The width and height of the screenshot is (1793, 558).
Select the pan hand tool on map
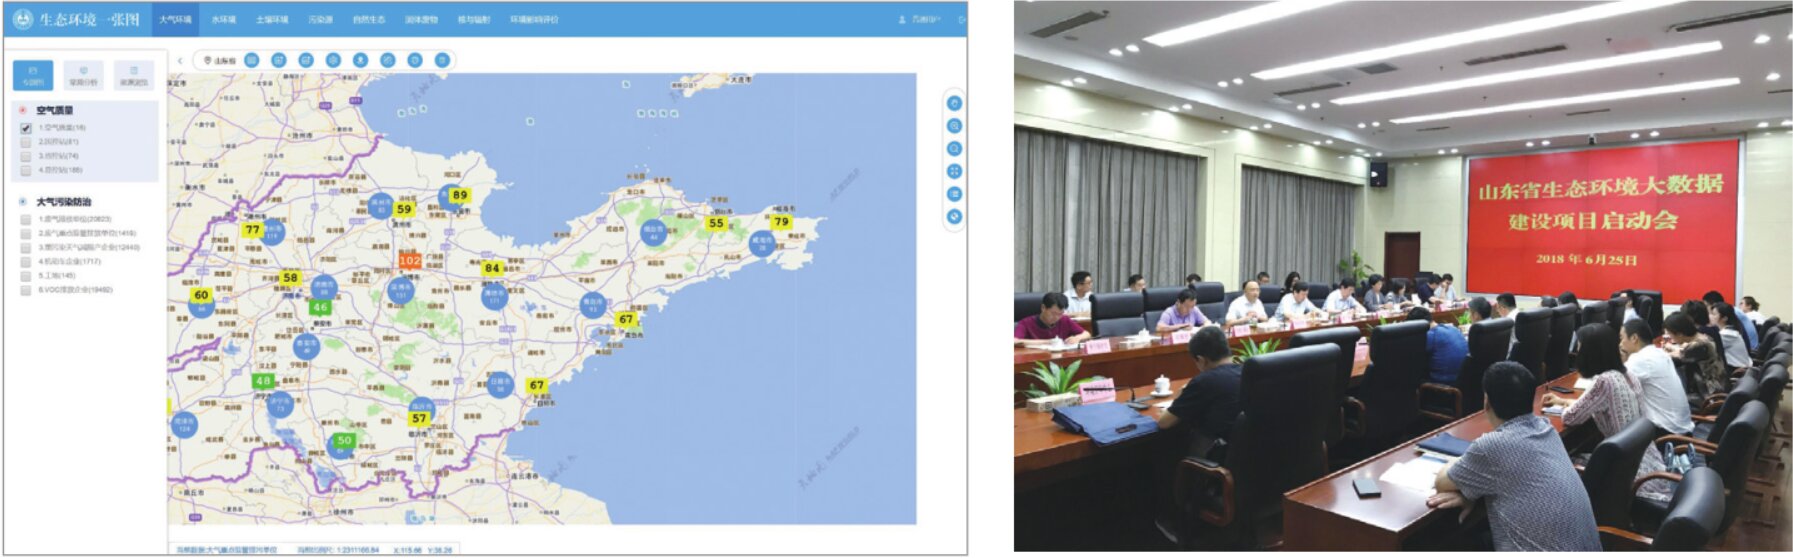point(954,103)
